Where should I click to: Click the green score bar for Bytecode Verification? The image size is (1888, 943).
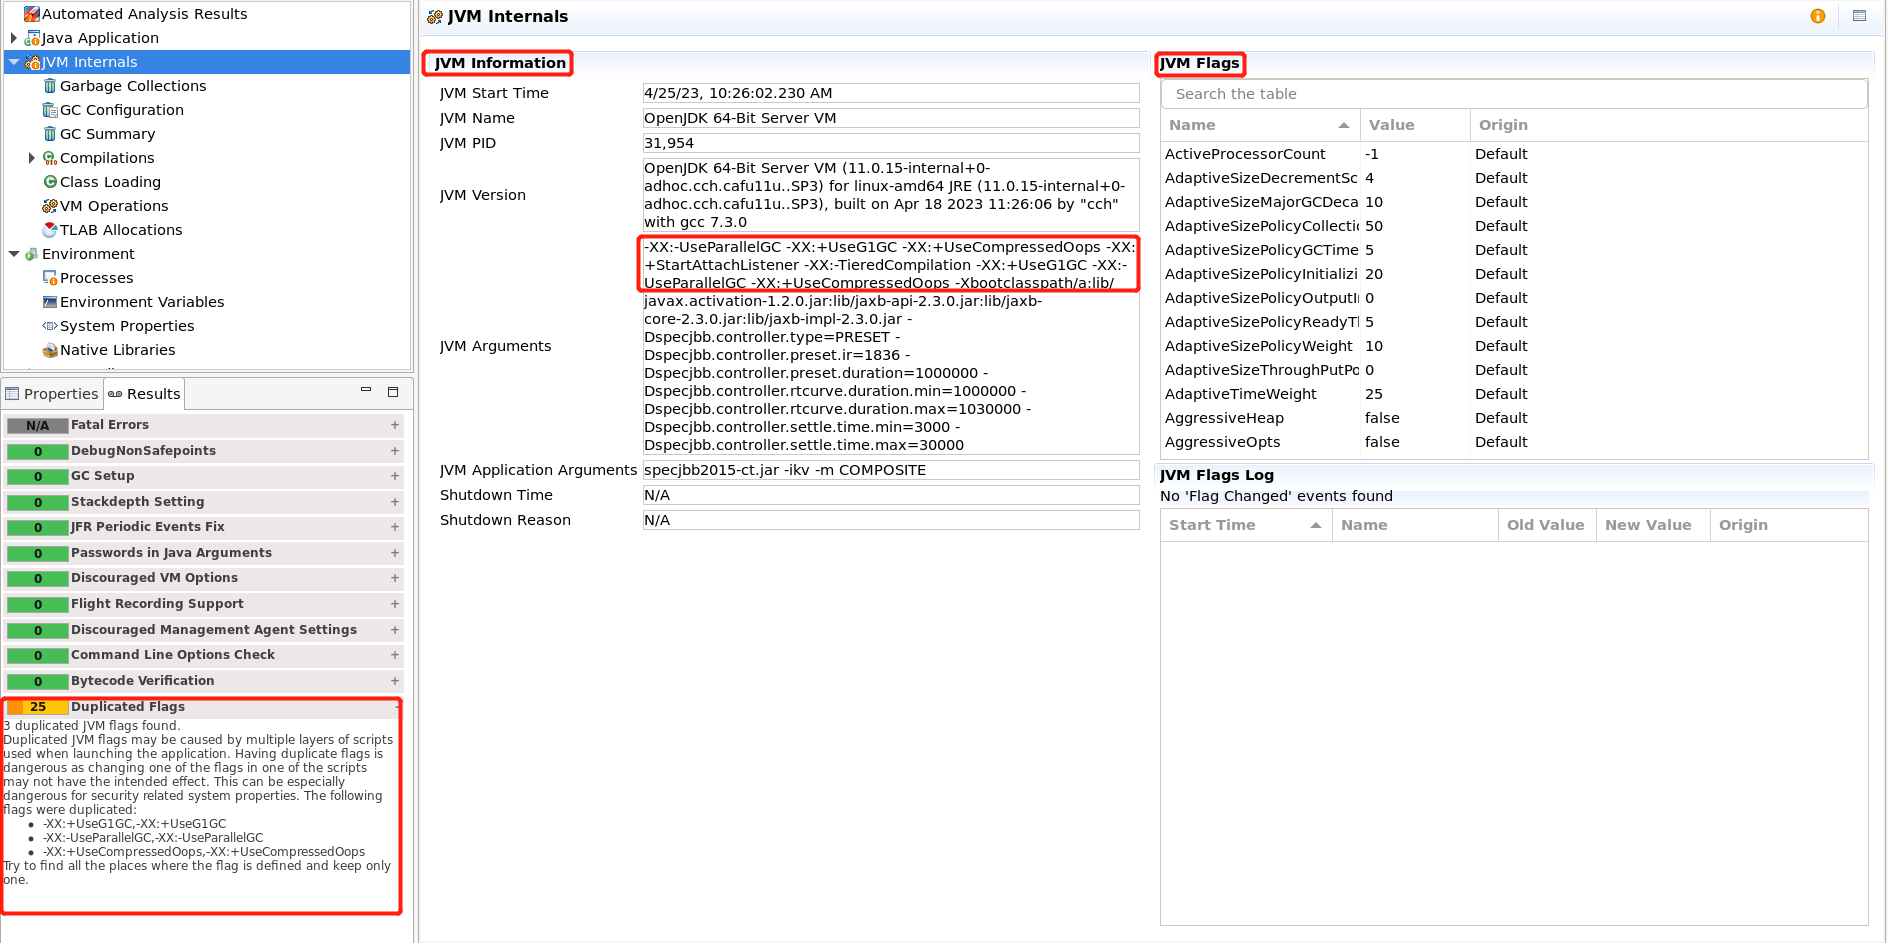38,682
